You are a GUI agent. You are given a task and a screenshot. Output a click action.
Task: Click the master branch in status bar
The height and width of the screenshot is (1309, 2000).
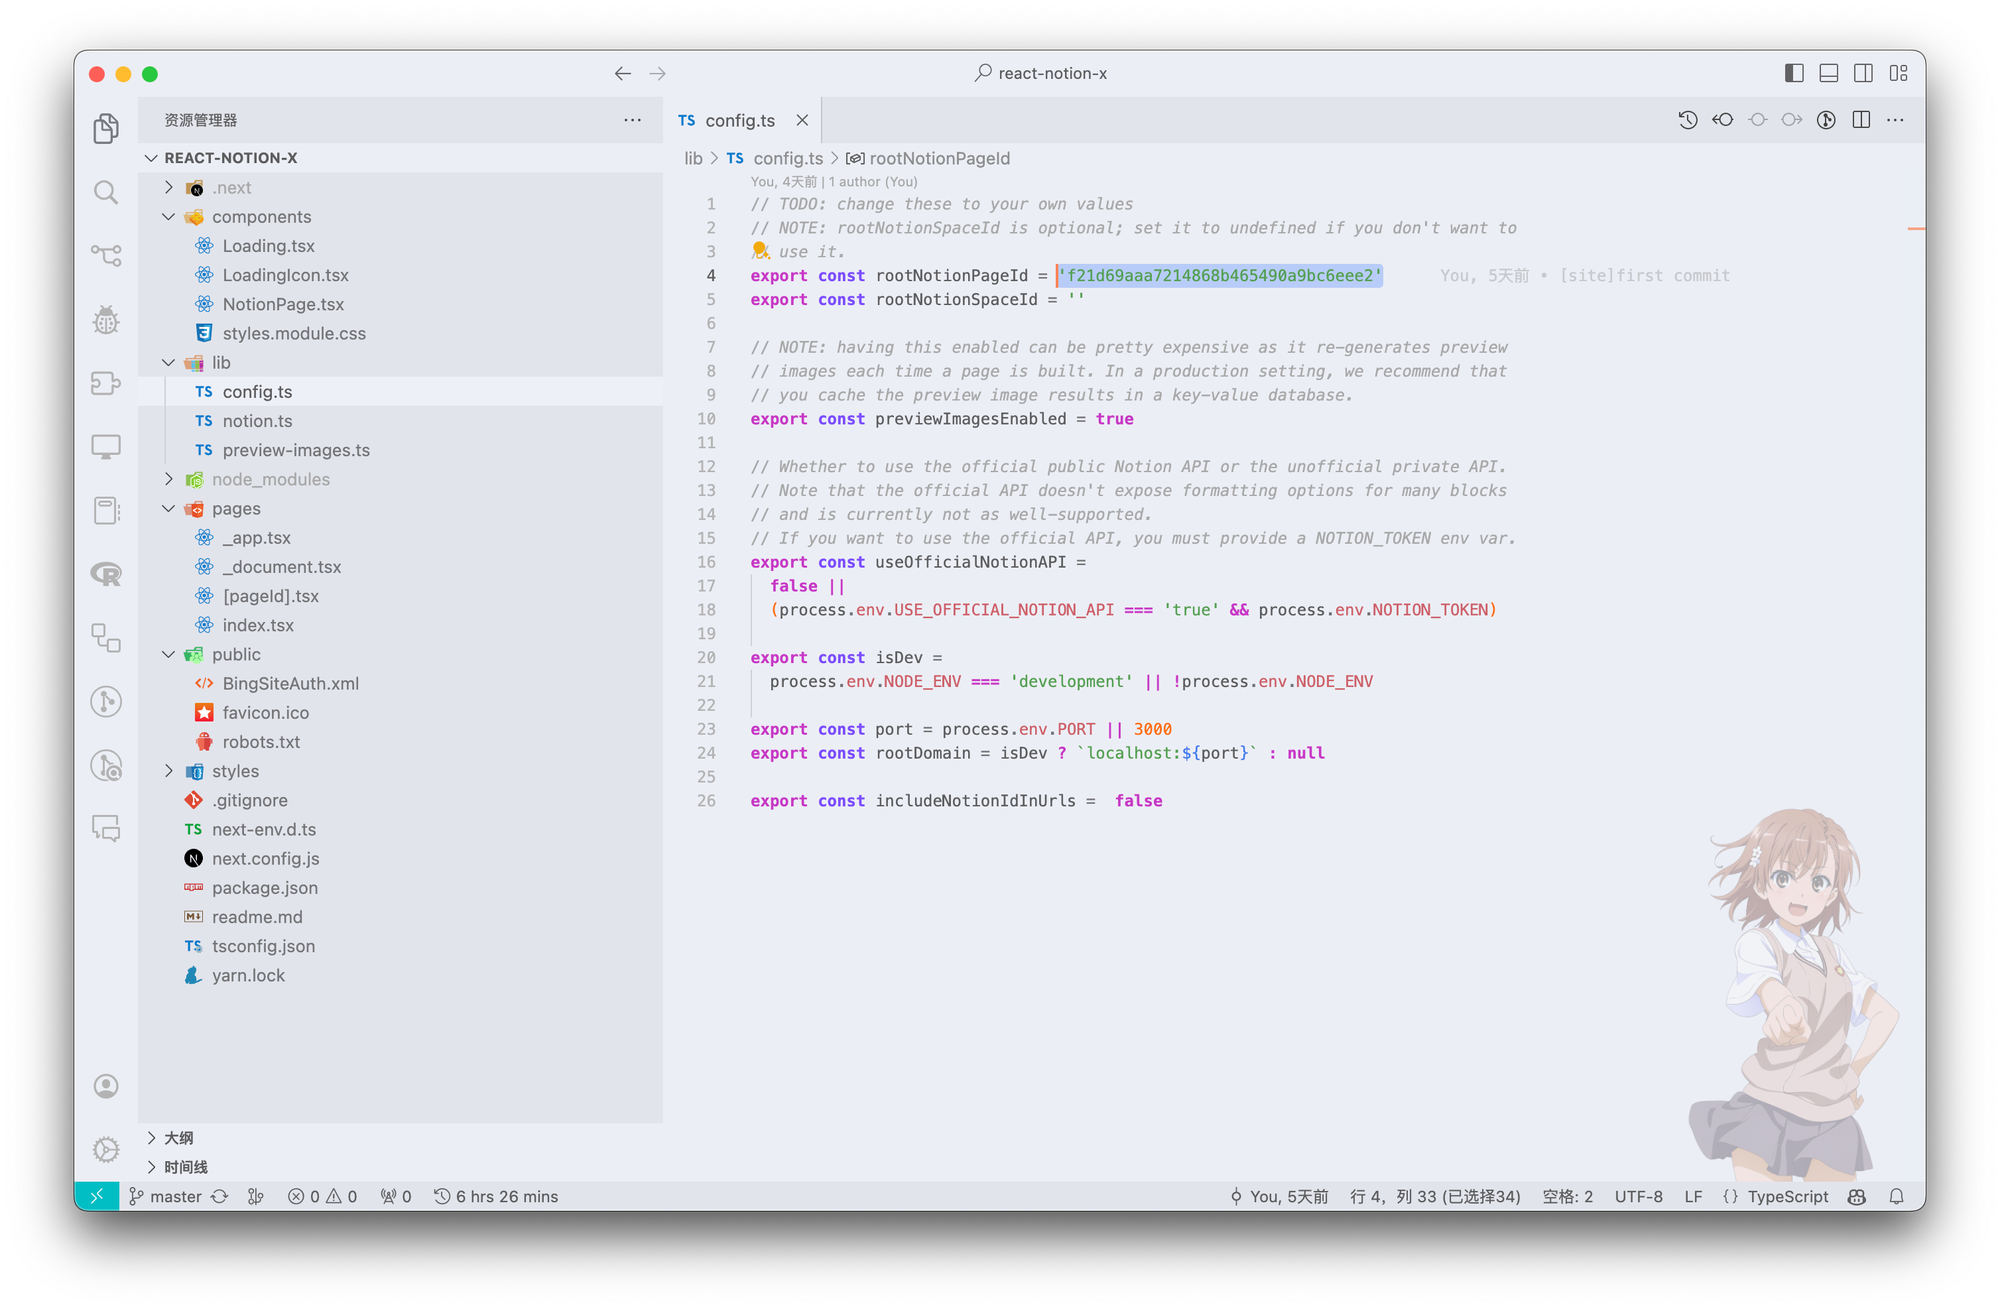(165, 1196)
